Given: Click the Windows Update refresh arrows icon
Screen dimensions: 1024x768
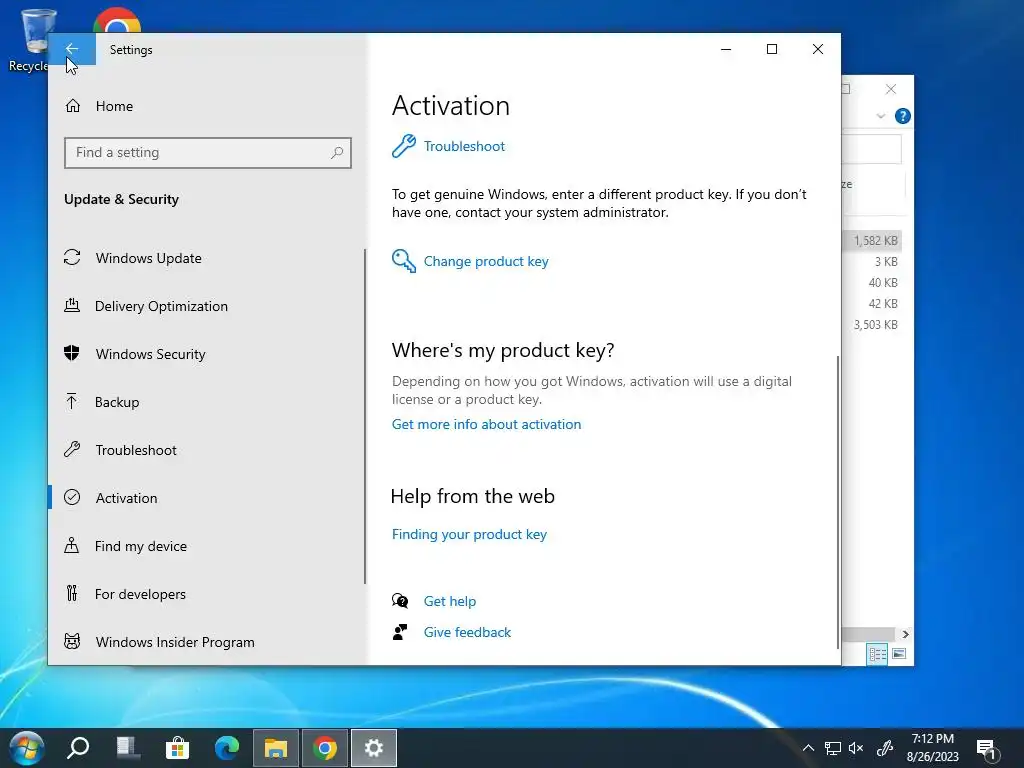Looking at the screenshot, I should [x=72, y=257].
